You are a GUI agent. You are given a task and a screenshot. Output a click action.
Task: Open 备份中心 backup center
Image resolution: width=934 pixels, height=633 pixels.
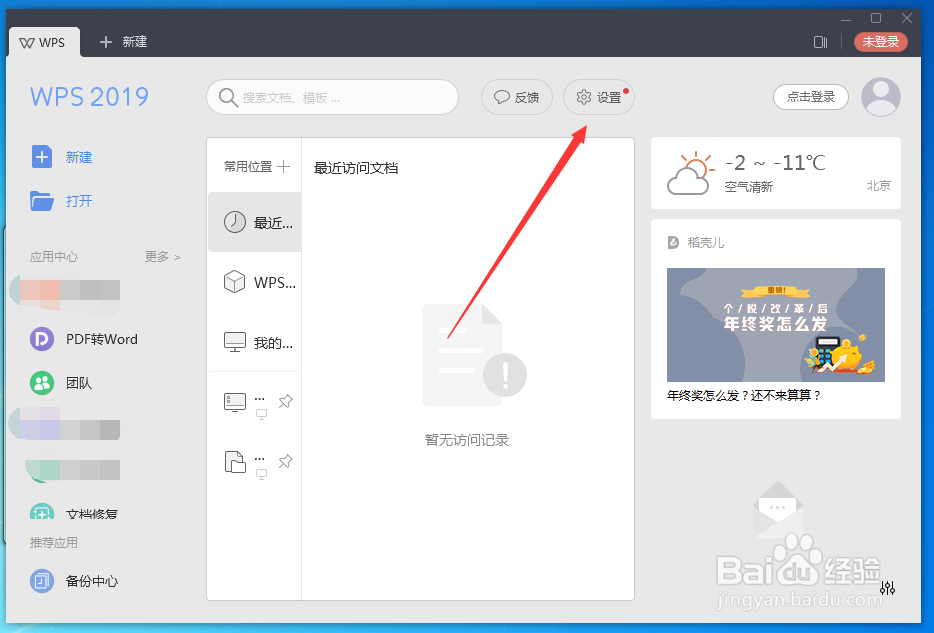(x=74, y=581)
